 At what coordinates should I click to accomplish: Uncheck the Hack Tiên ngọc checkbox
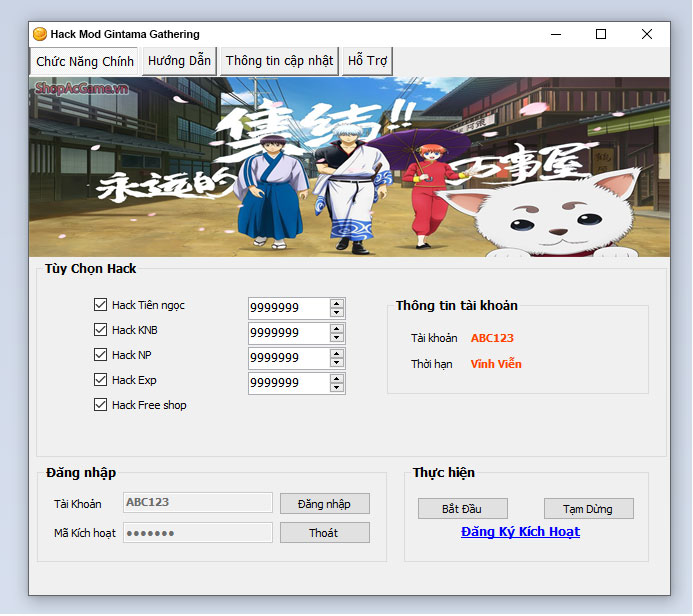pyautogui.click(x=100, y=304)
